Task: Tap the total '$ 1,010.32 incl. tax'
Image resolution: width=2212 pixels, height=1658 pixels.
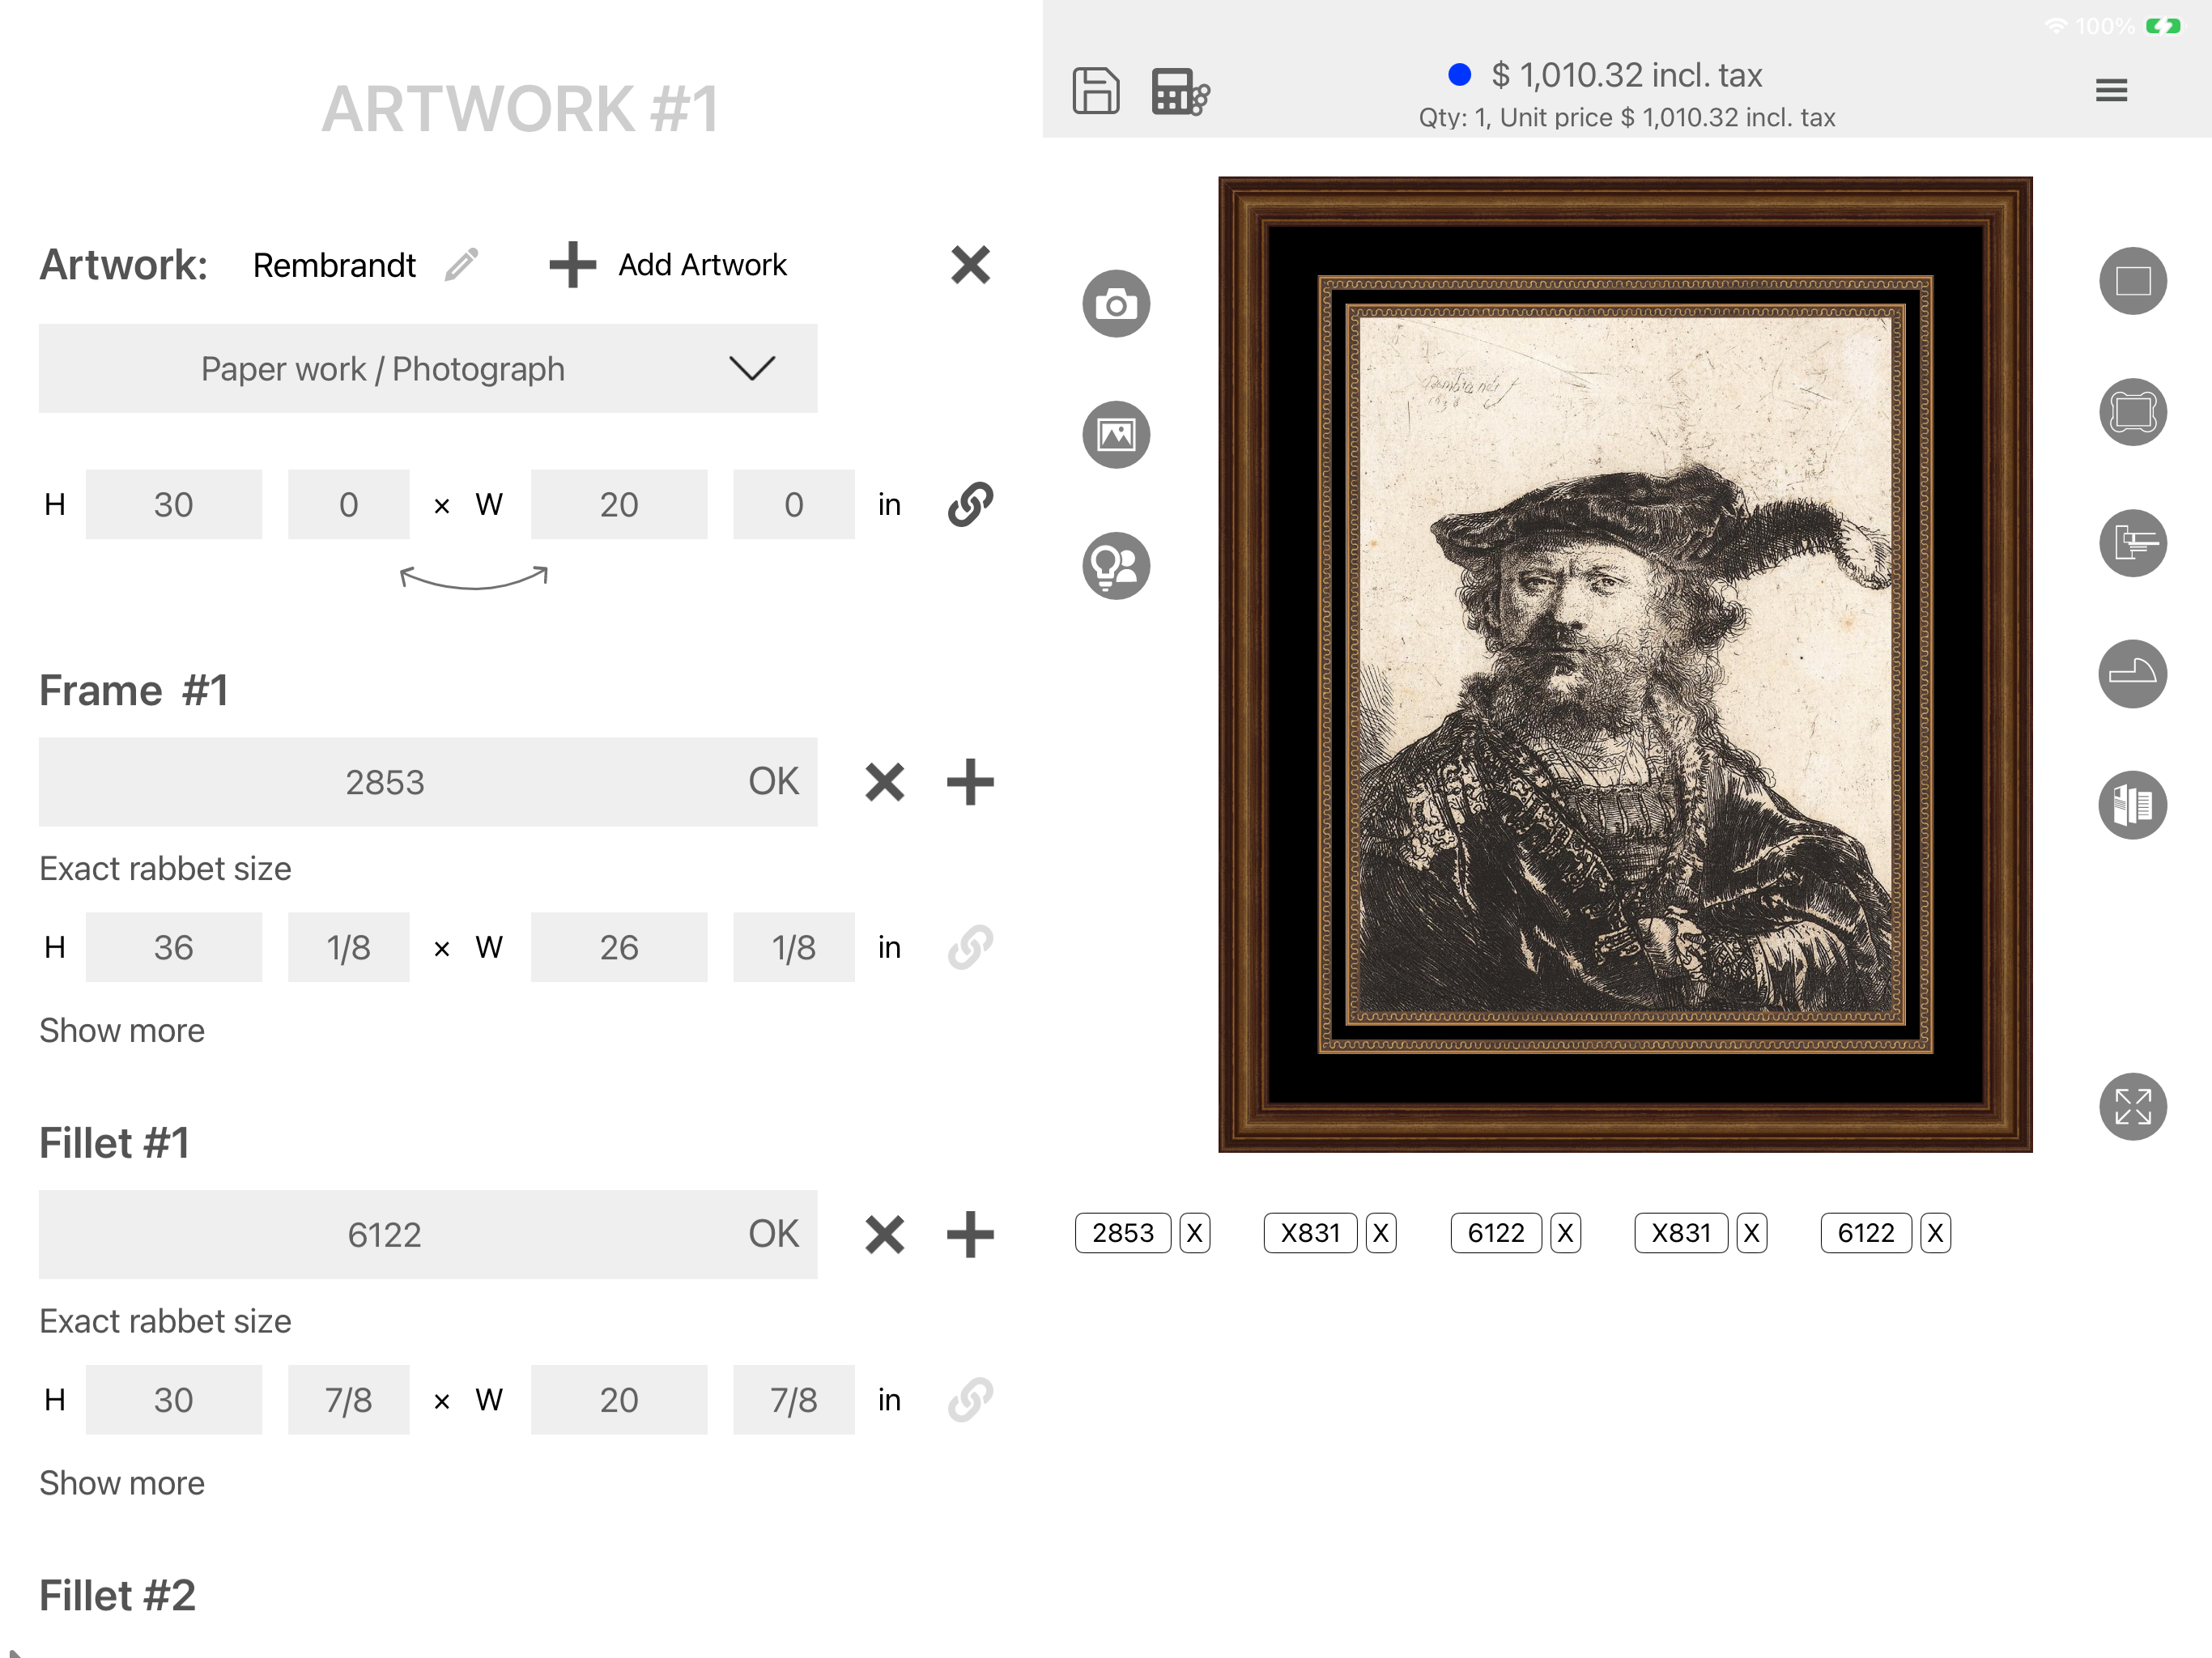Action: [x=1626, y=75]
